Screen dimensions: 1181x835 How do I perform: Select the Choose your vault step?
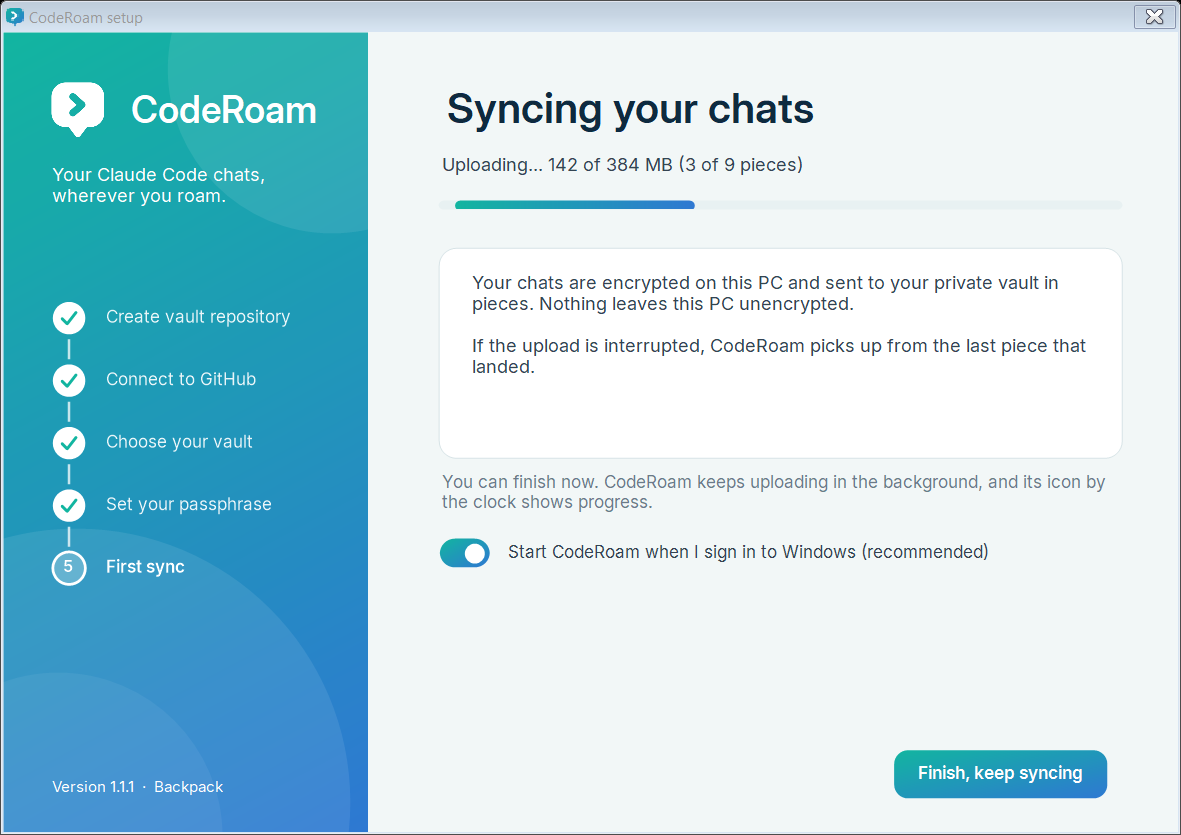(179, 442)
